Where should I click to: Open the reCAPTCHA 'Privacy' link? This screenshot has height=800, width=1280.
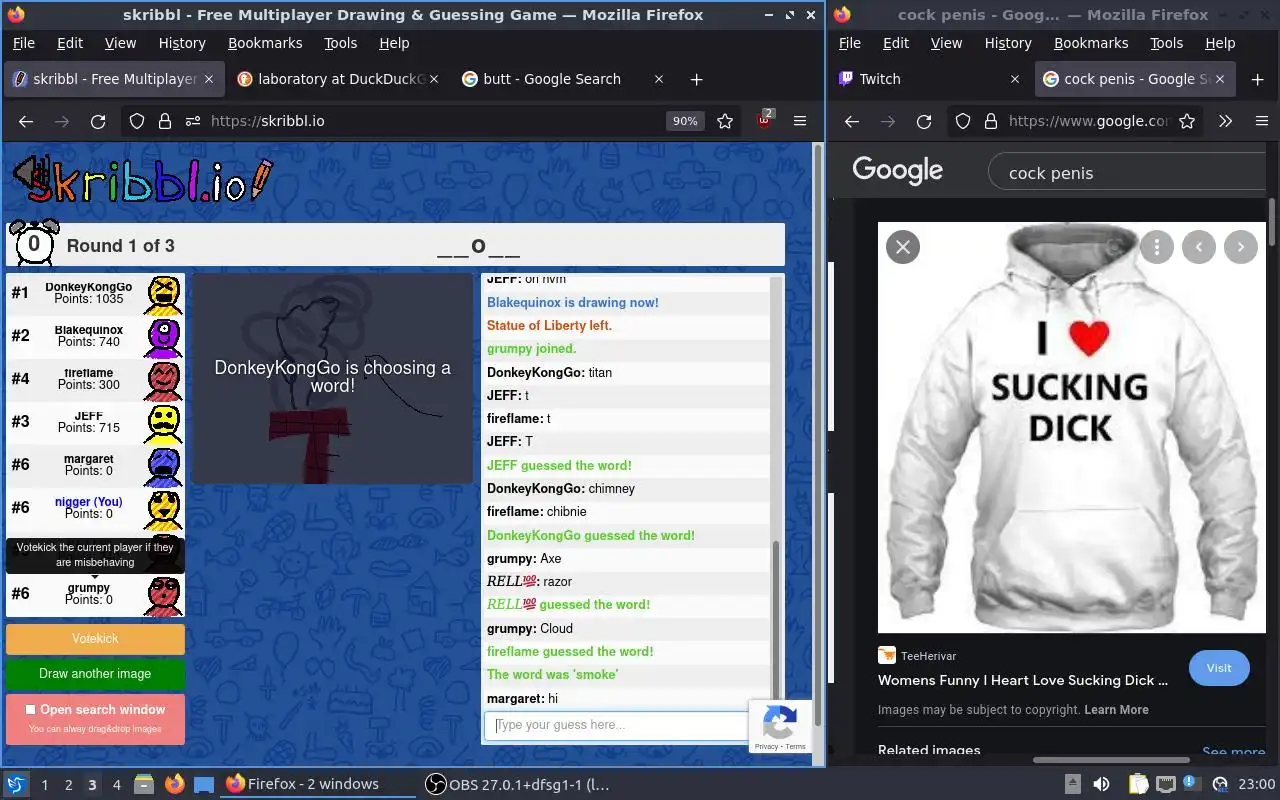pyautogui.click(x=766, y=747)
